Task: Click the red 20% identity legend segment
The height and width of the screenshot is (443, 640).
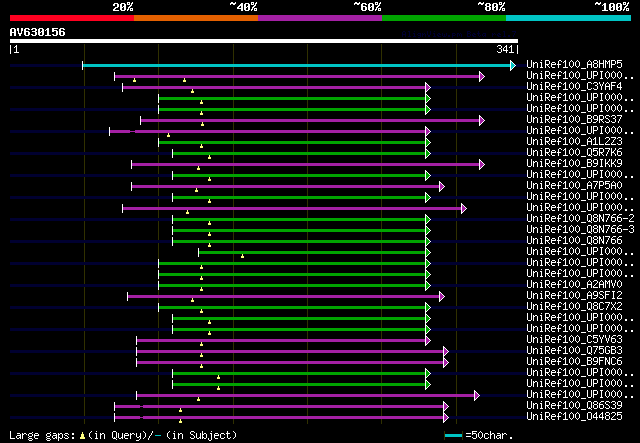Action: pos(72,18)
